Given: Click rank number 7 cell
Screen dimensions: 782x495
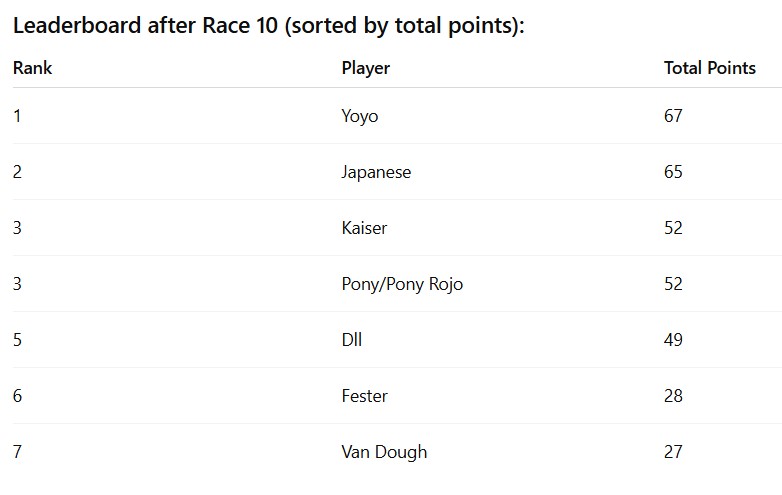Looking at the screenshot, I should (x=17, y=452).
